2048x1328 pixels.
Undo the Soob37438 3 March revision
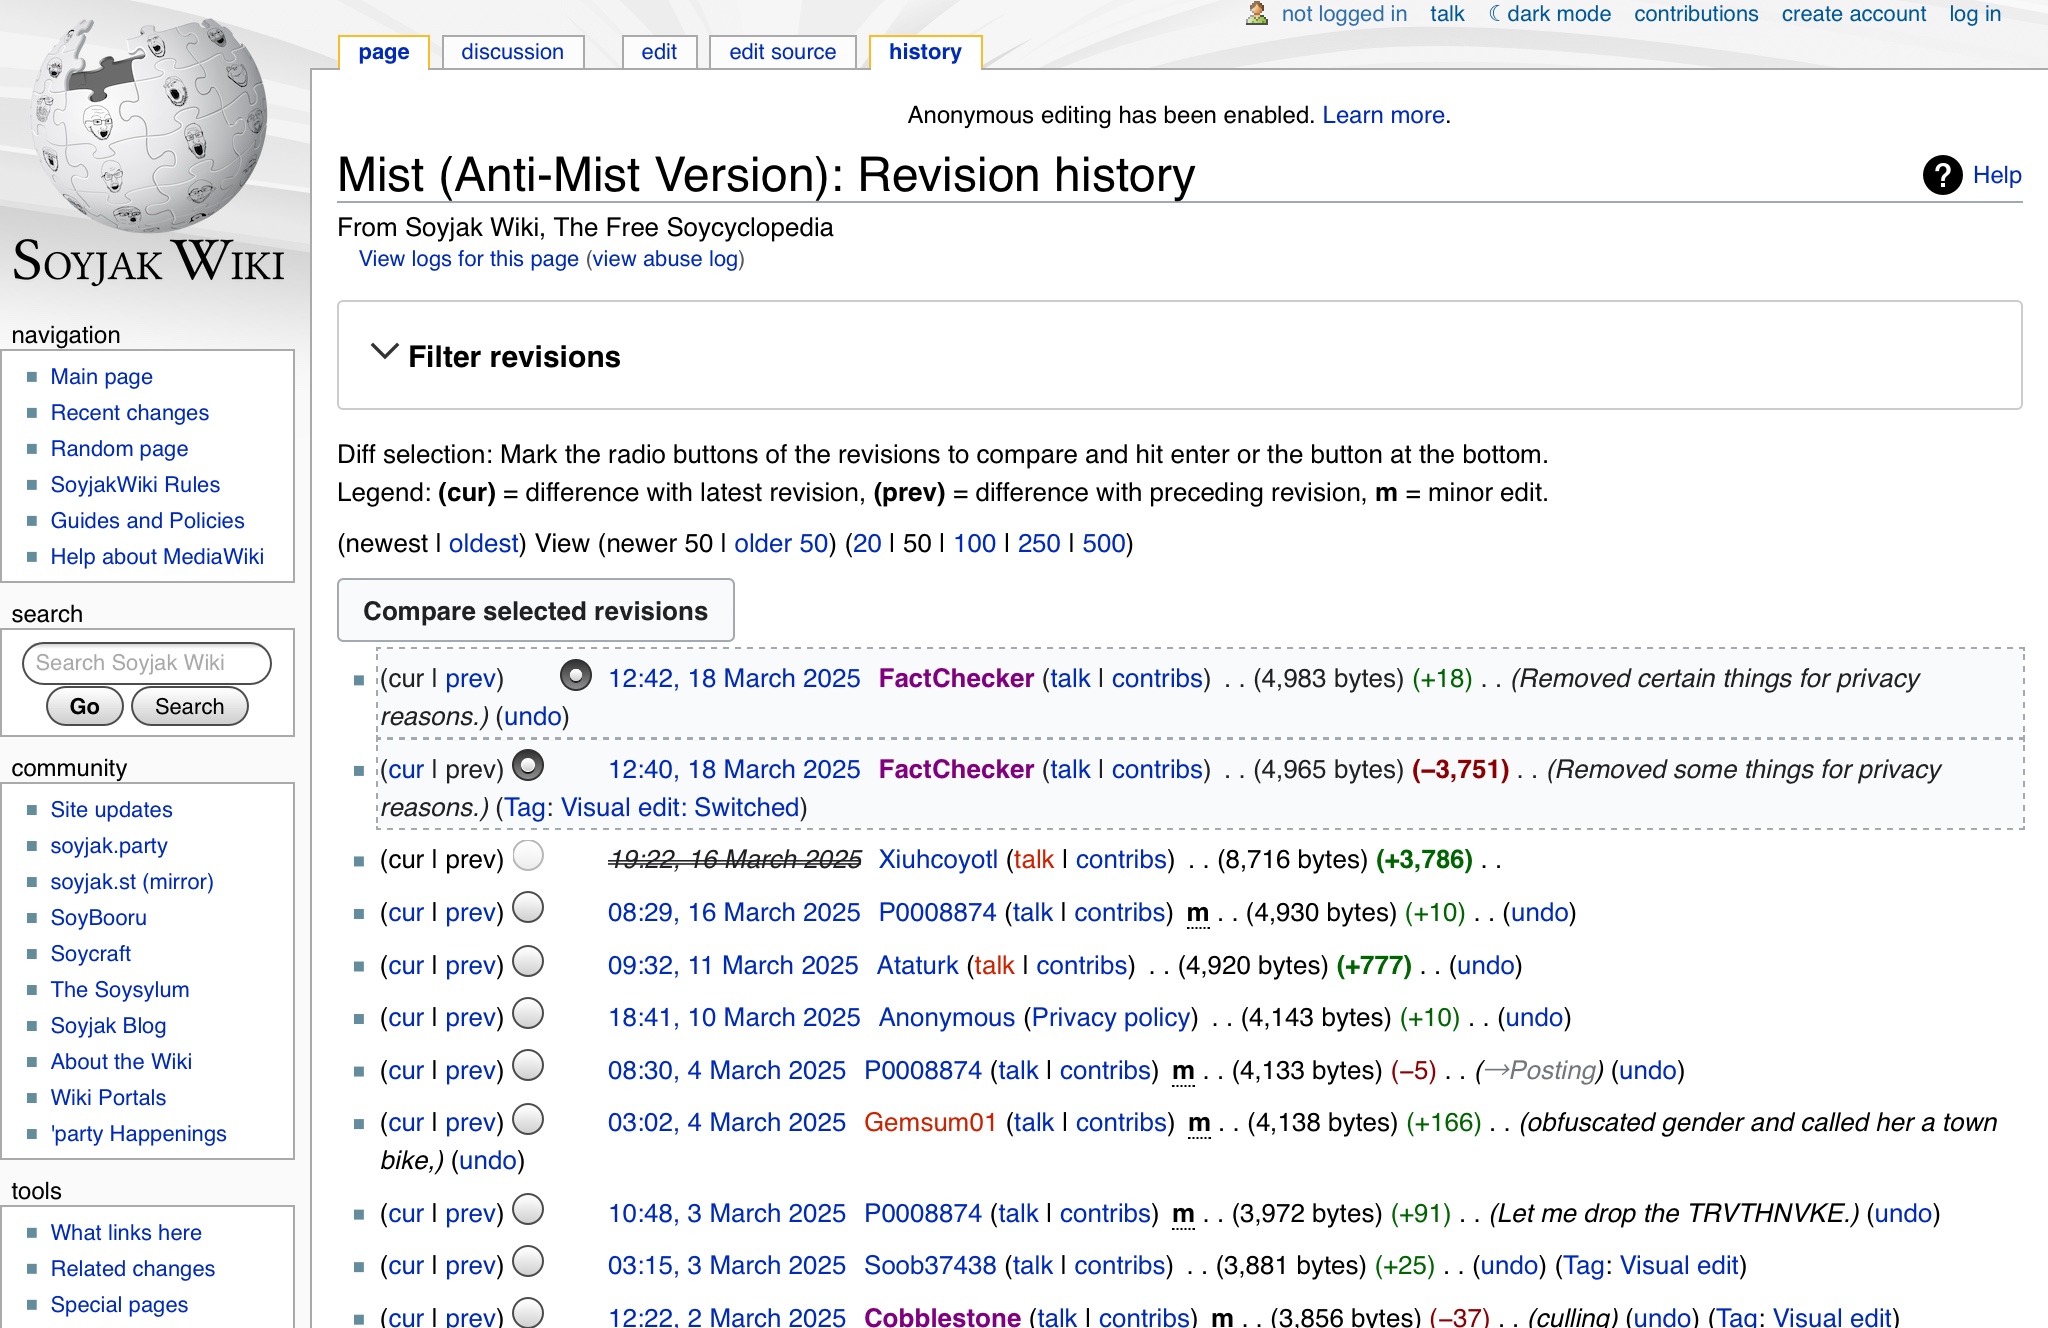[1509, 1265]
